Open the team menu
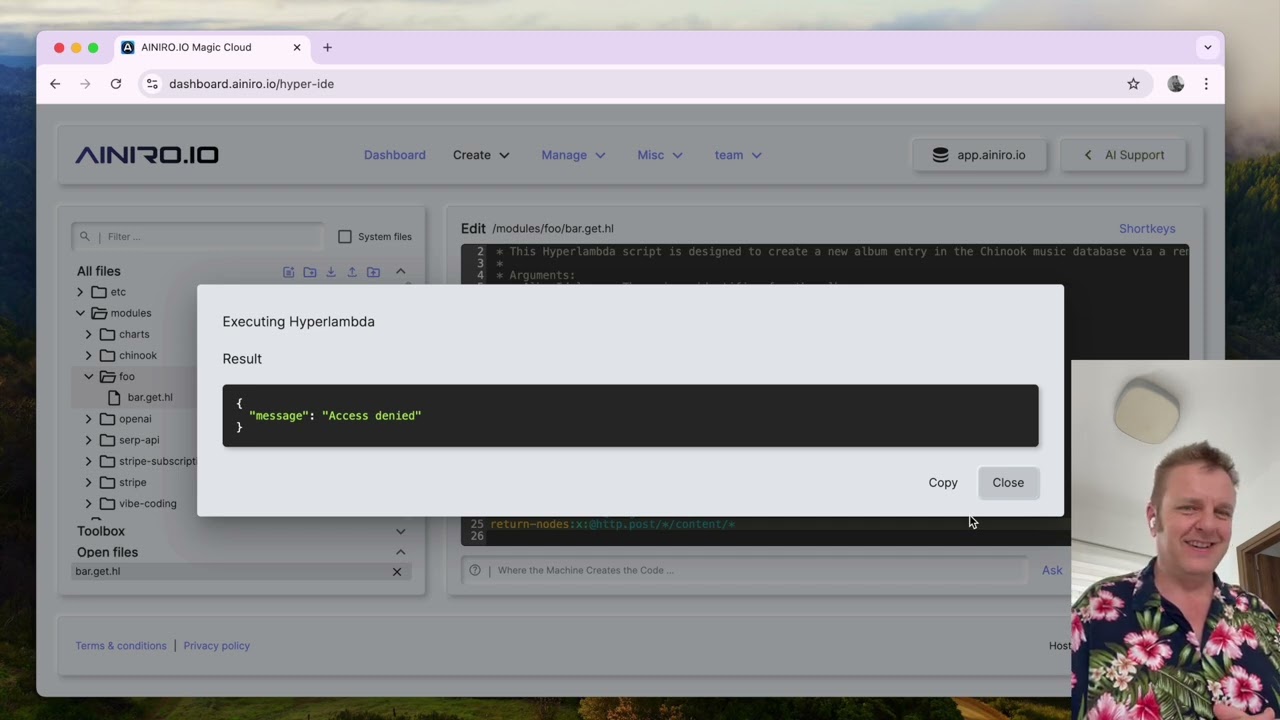The height and width of the screenshot is (720, 1280). (738, 155)
